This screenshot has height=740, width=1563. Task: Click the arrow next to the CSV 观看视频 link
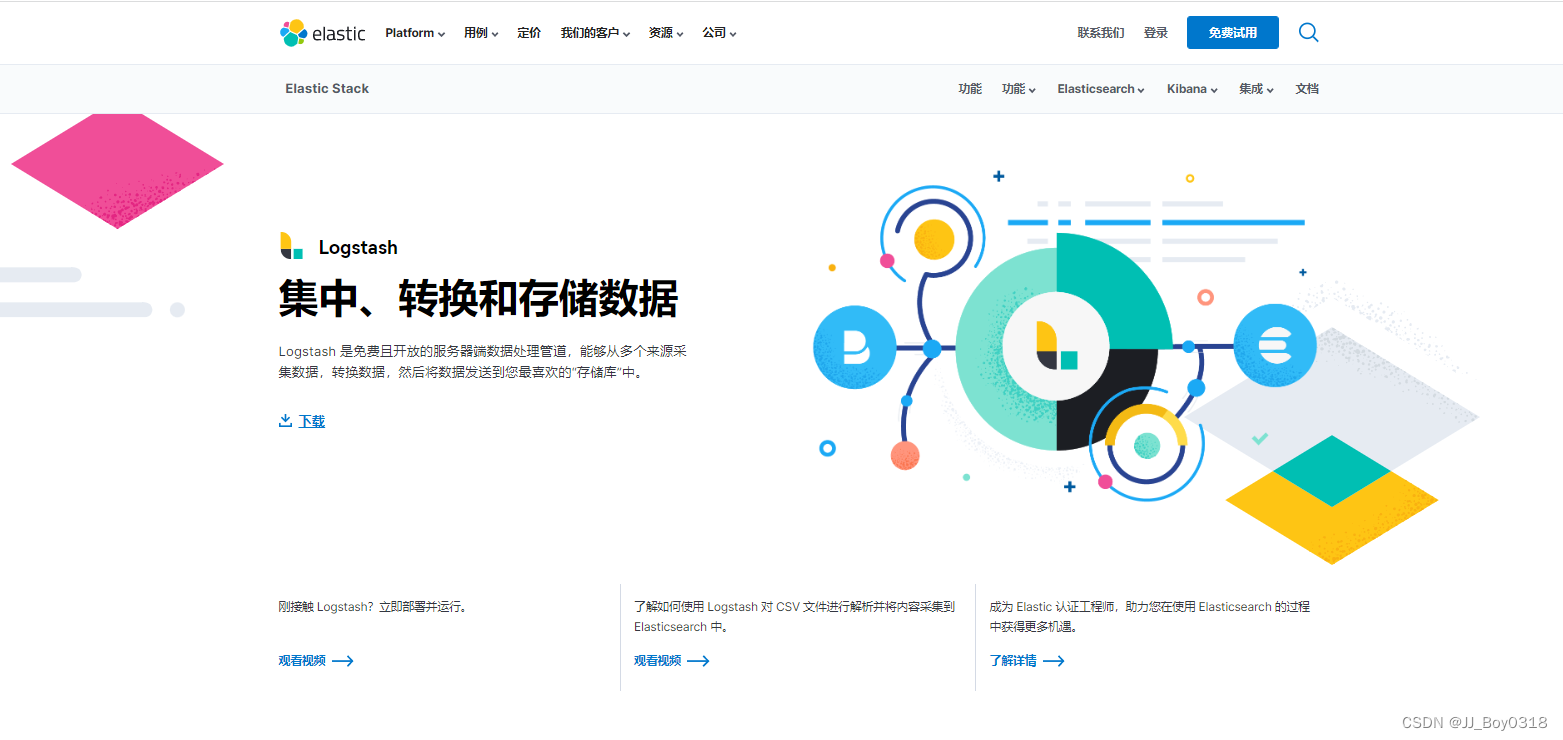(x=698, y=661)
